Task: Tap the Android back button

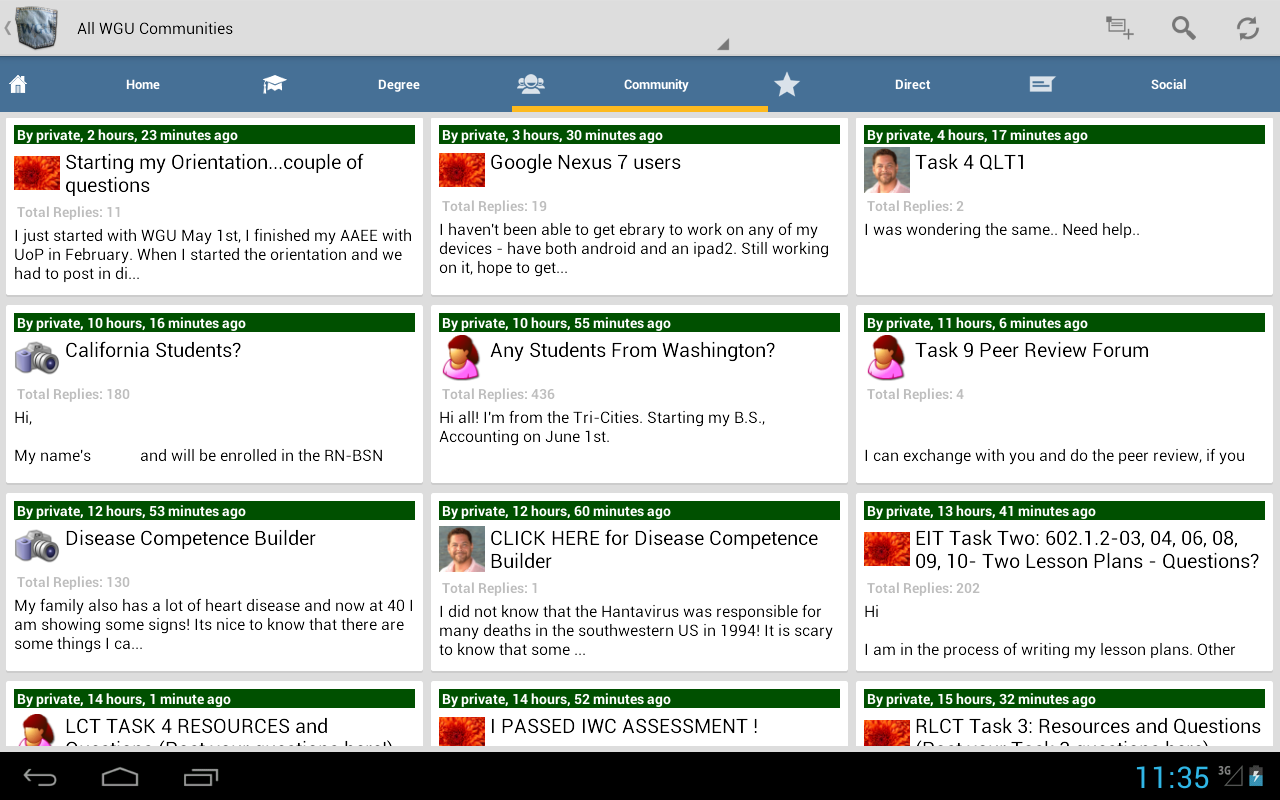Action: coord(40,777)
